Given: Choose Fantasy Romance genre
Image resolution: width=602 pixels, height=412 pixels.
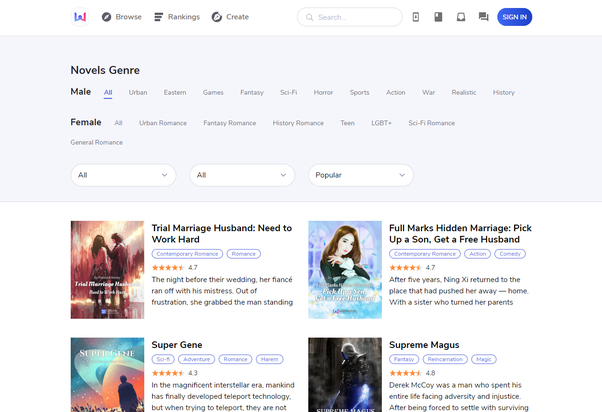Looking at the screenshot, I should coord(230,123).
